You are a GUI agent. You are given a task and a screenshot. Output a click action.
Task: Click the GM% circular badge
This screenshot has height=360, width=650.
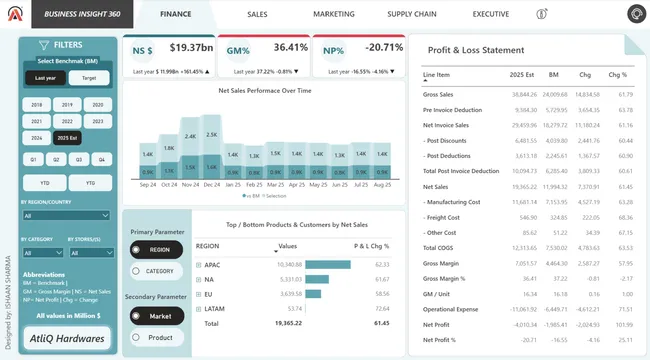tap(238, 51)
